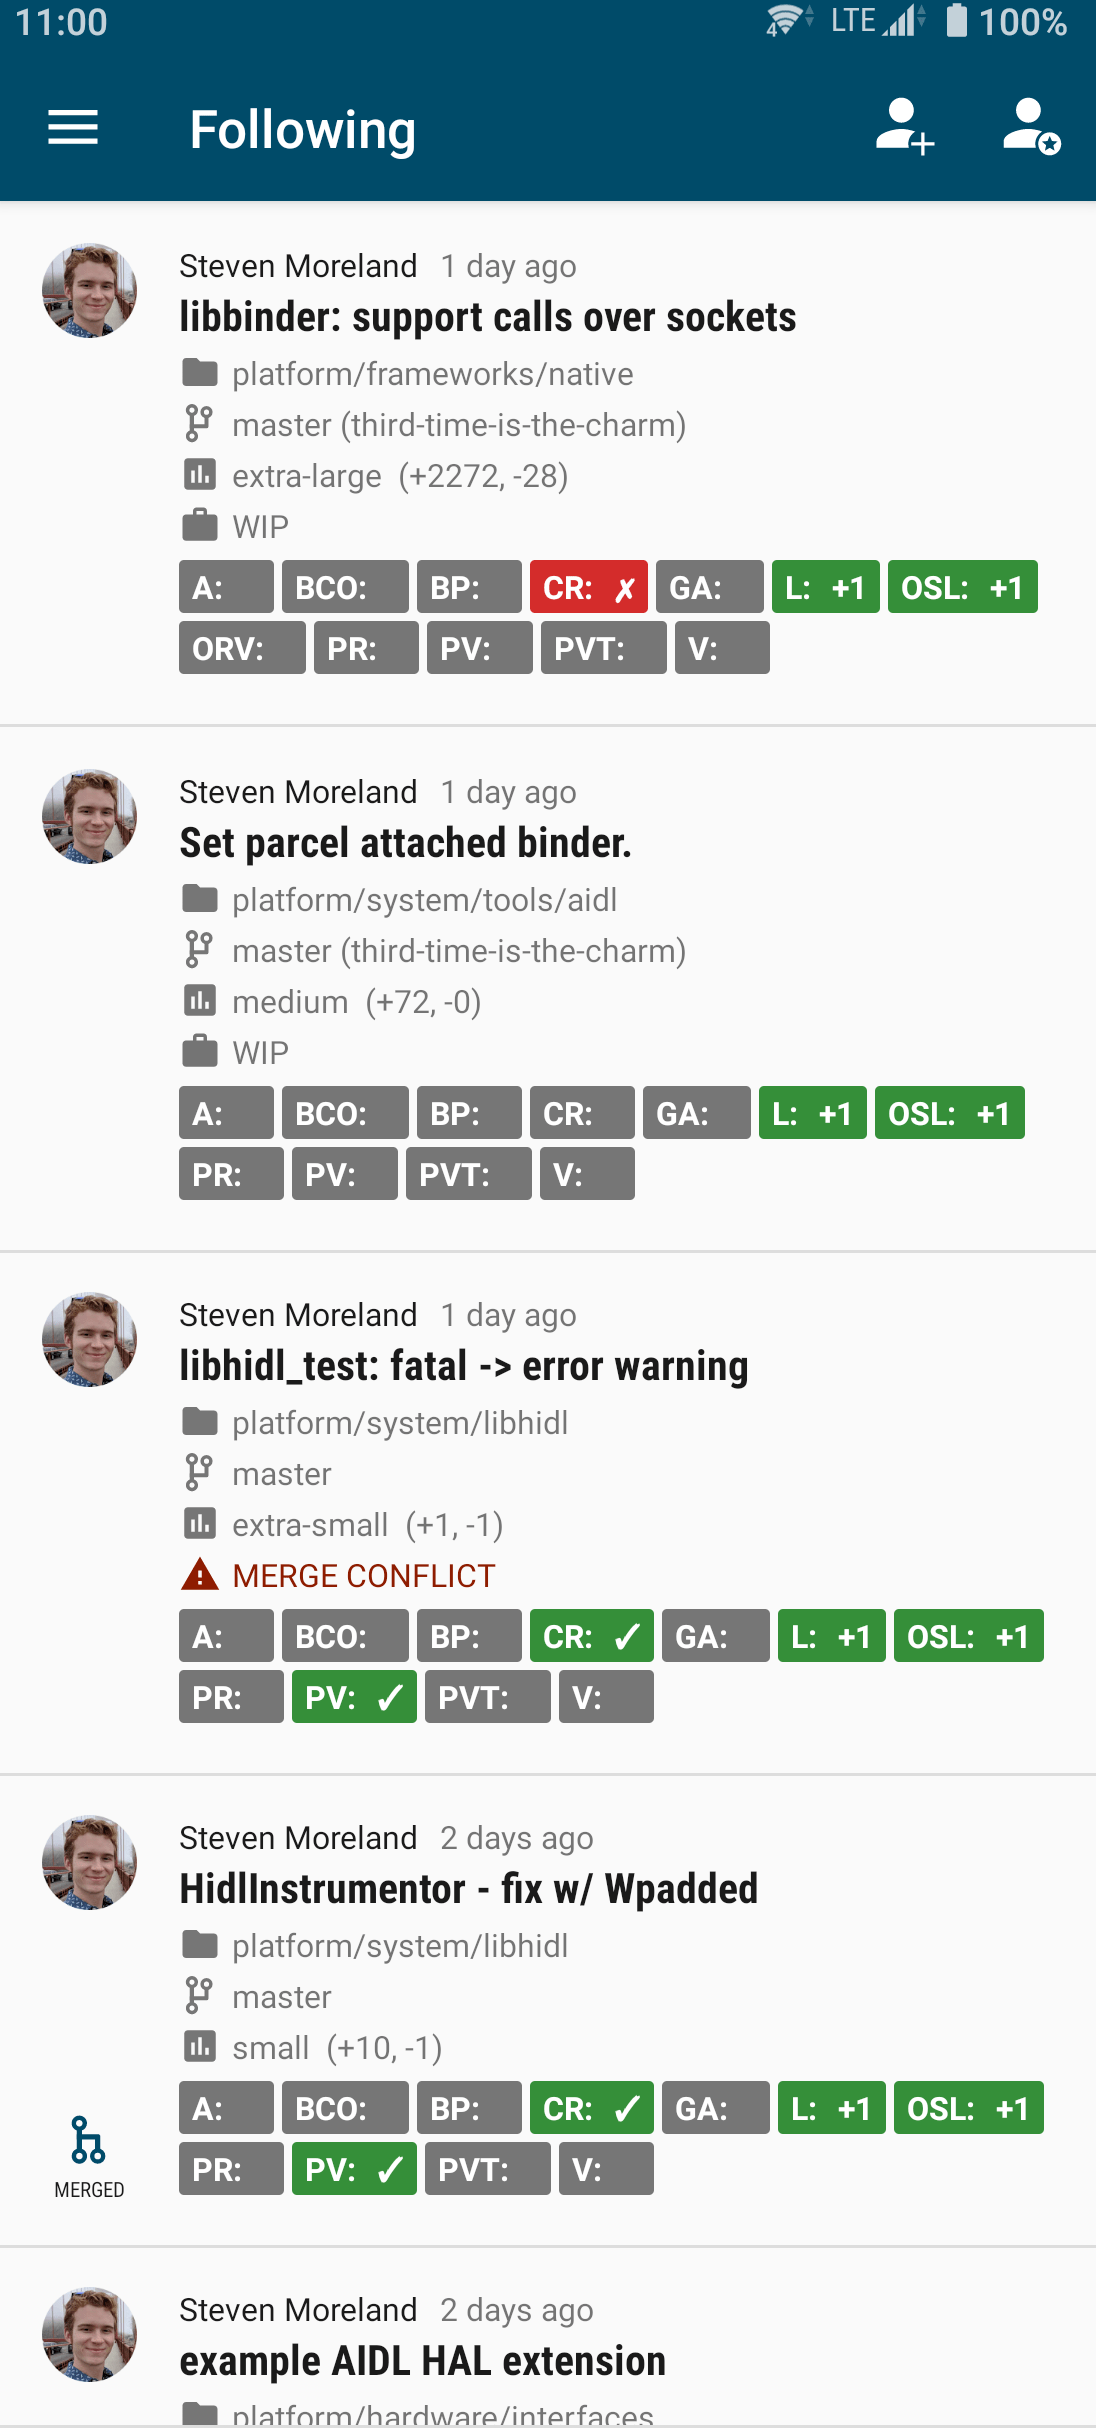Tap the ORV label on libbinder change
Screen dimensions: 1096x2434
coord(242,648)
